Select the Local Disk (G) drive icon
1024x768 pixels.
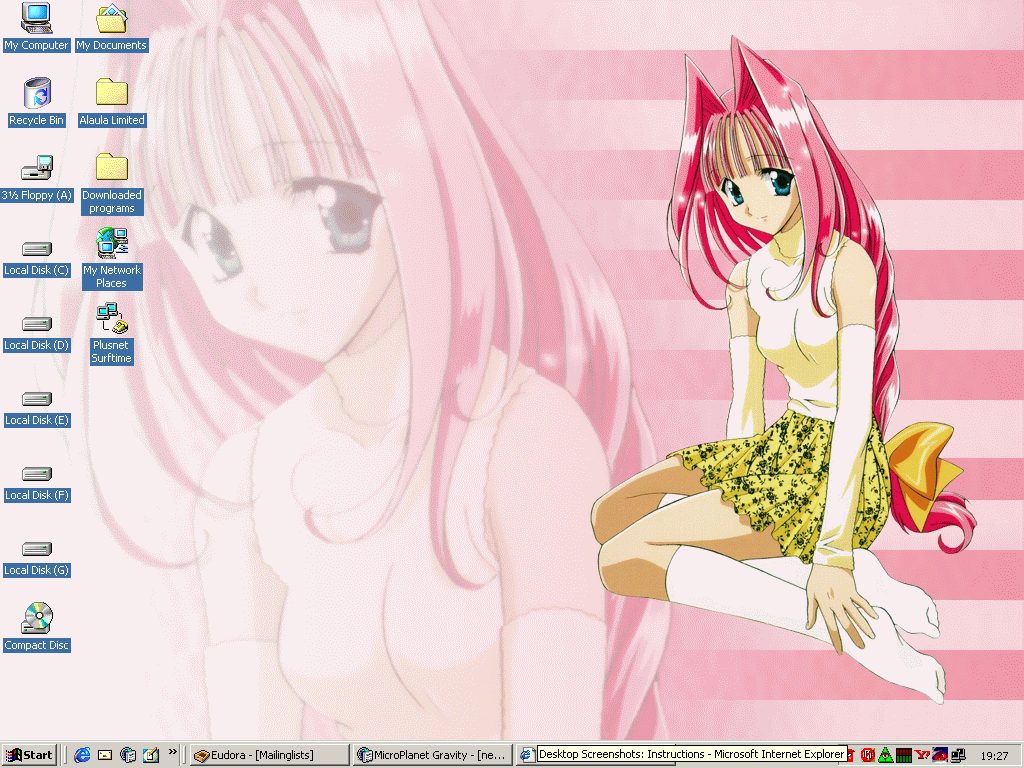pyautogui.click(x=36, y=549)
